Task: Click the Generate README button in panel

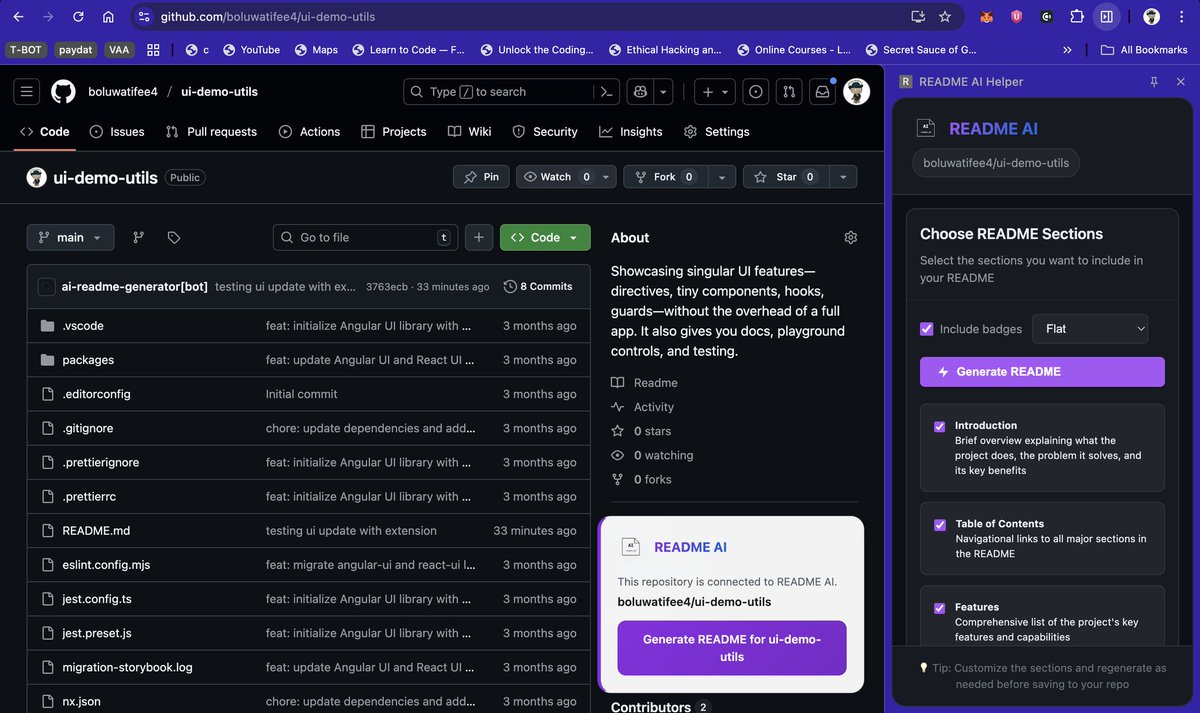Action: [x=1042, y=371]
